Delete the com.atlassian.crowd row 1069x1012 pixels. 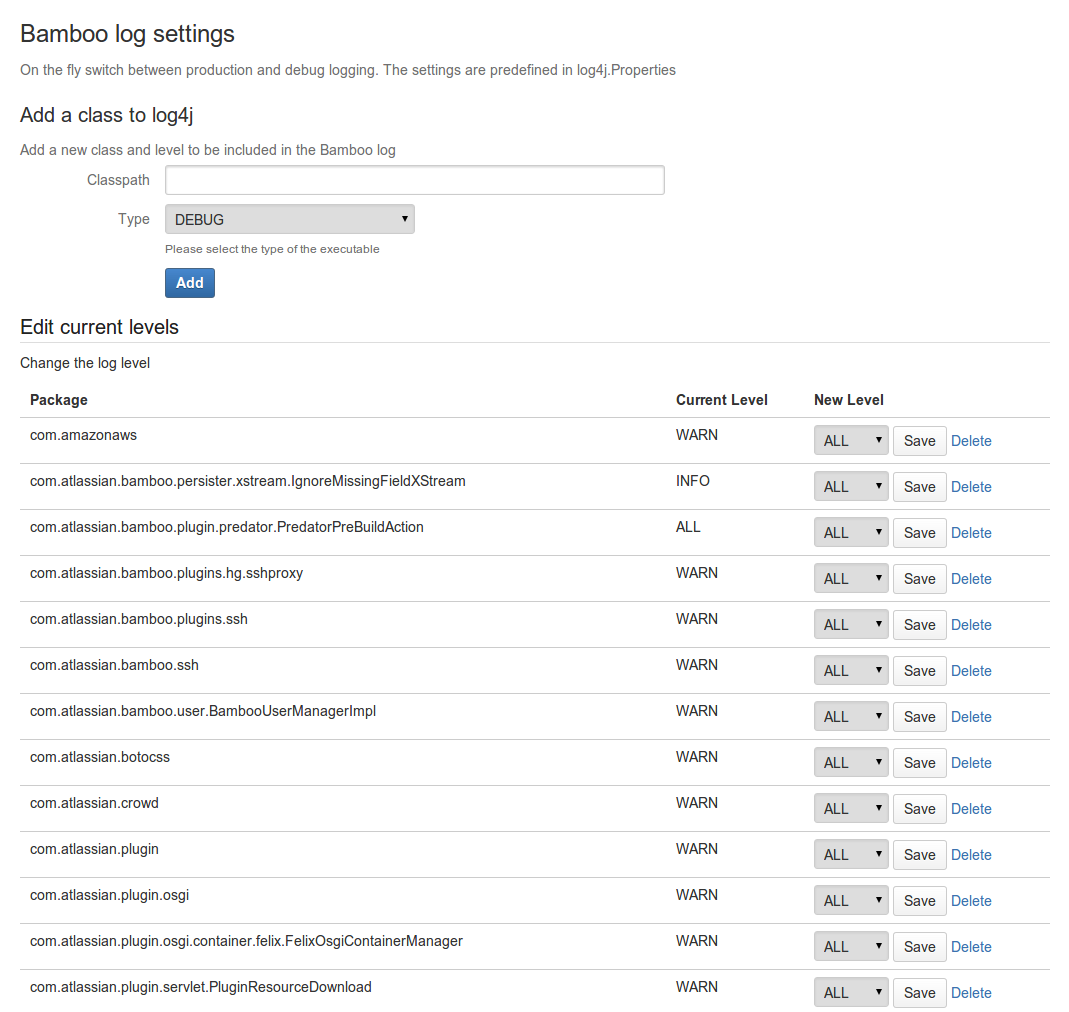[x=971, y=809]
